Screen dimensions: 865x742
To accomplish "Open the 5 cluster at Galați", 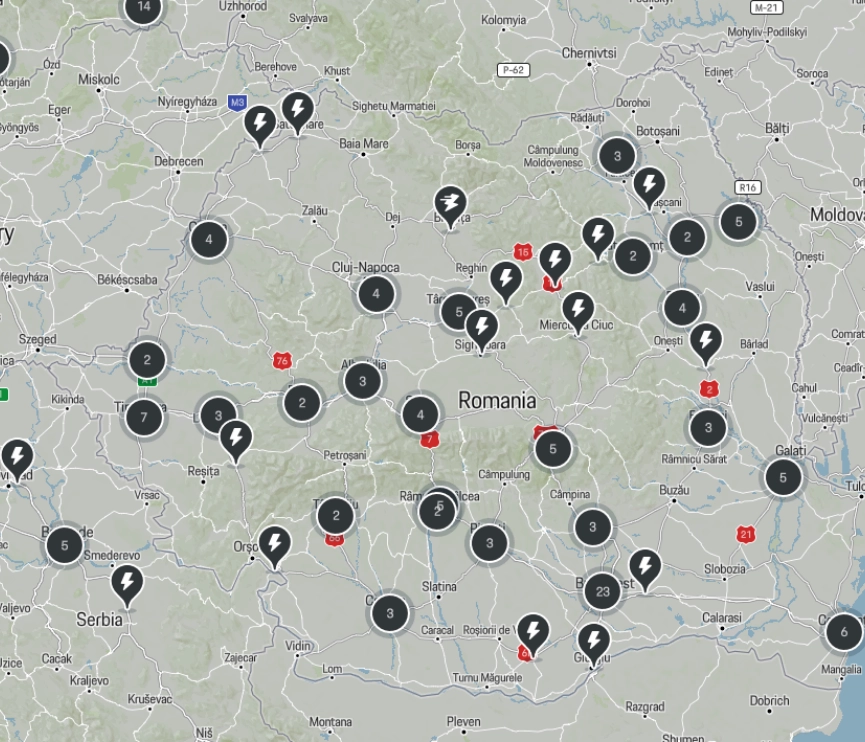I will click(783, 478).
